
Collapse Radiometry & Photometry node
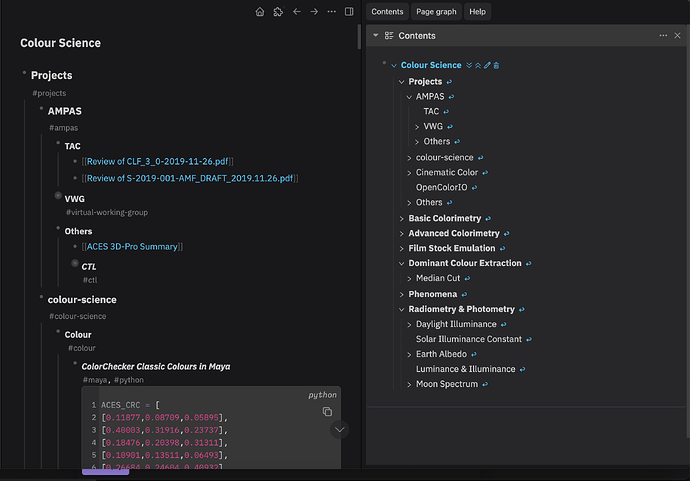point(401,309)
